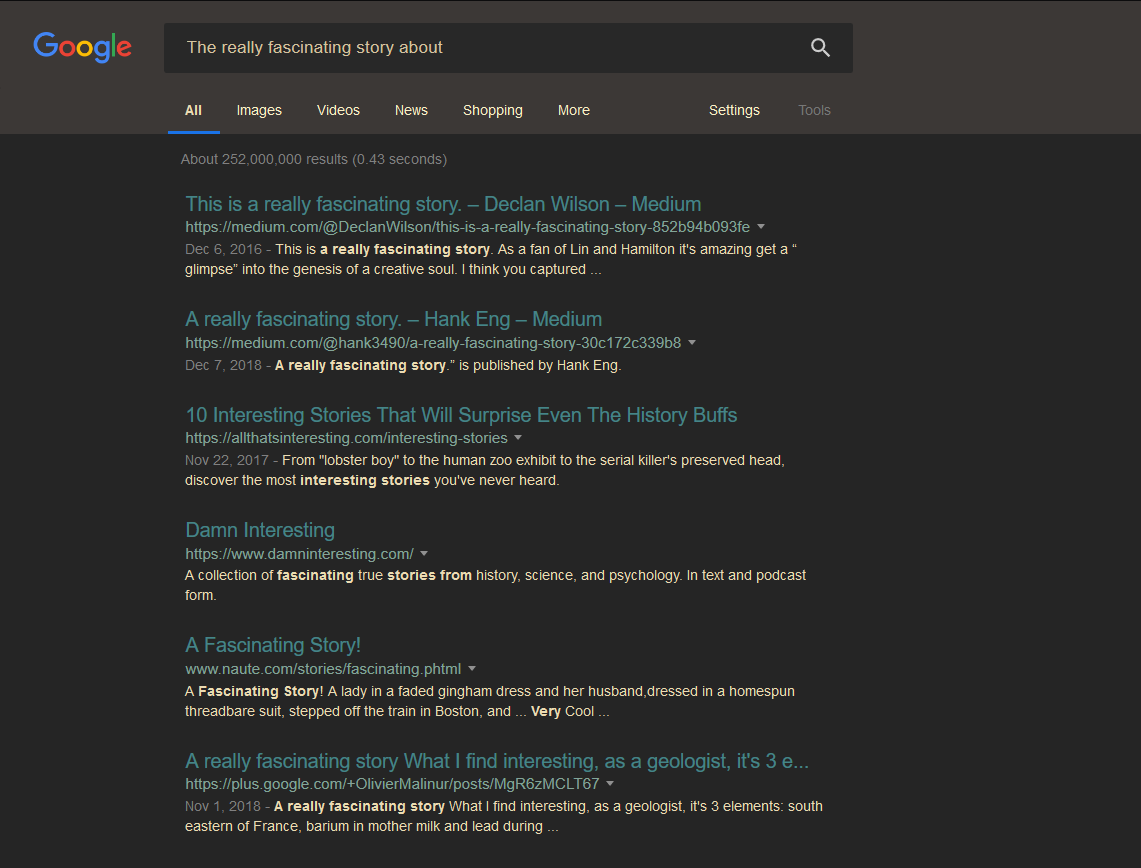The width and height of the screenshot is (1141, 868).
Task: Expand dropdown arrow beside Declan Wilson URL
Action: coord(761,226)
